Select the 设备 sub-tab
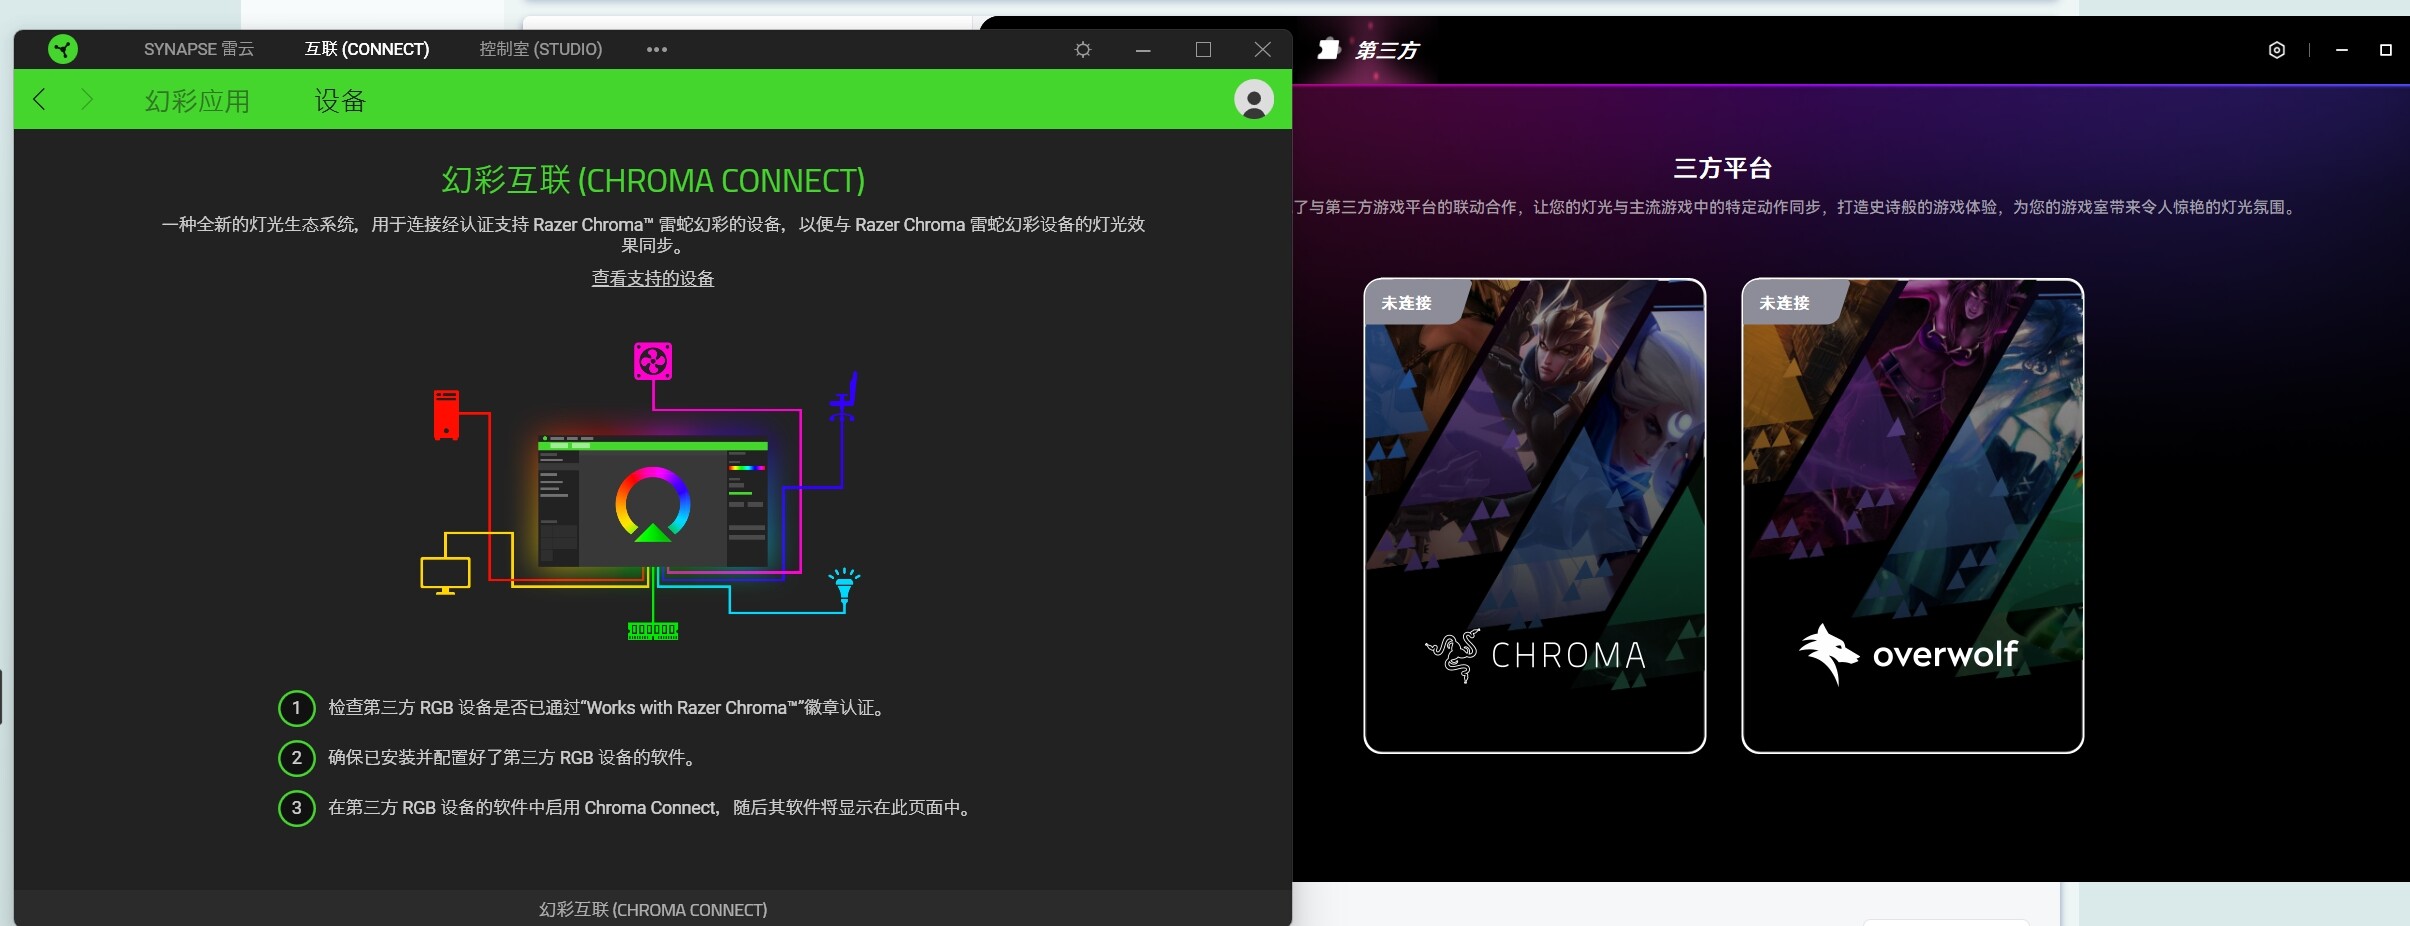The height and width of the screenshot is (926, 2410). click(x=340, y=101)
